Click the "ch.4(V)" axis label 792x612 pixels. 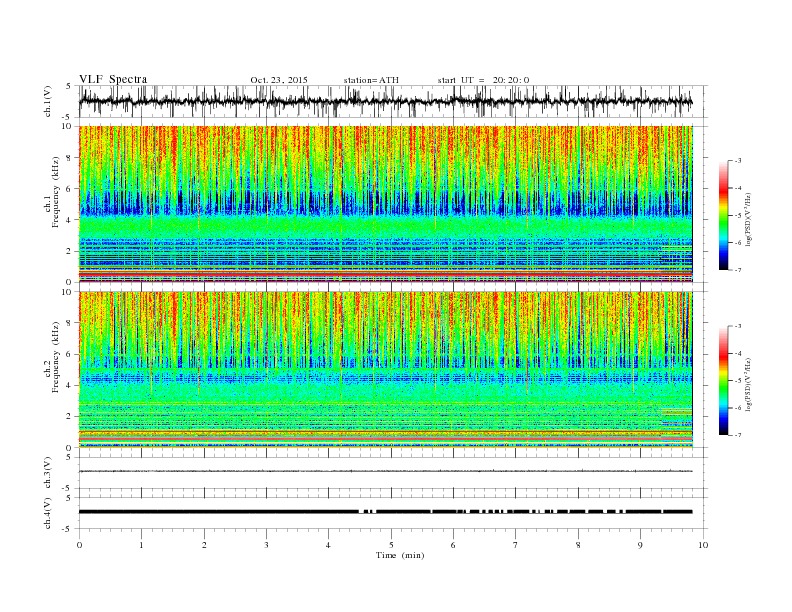click(48, 513)
